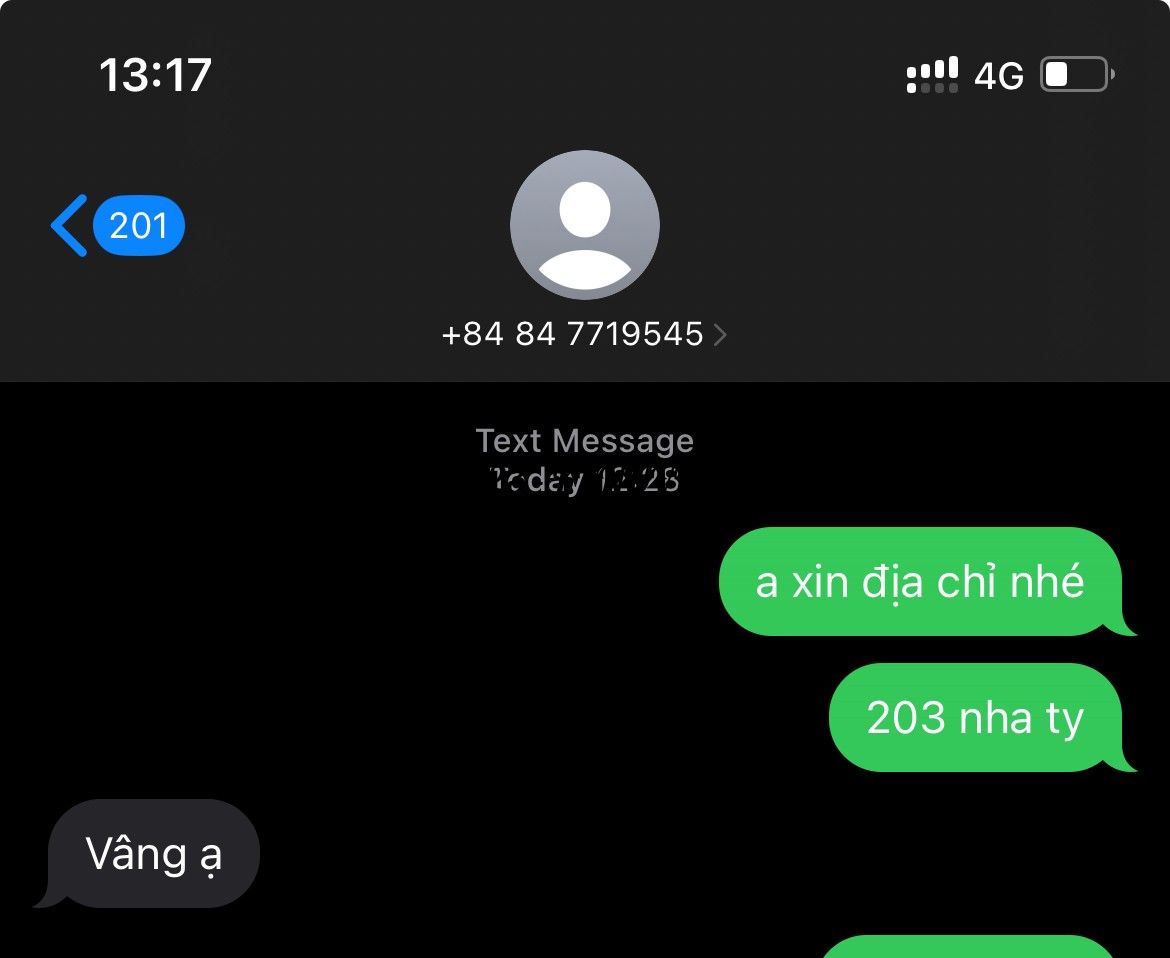Open the gray contact avatar picture

coord(584,225)
